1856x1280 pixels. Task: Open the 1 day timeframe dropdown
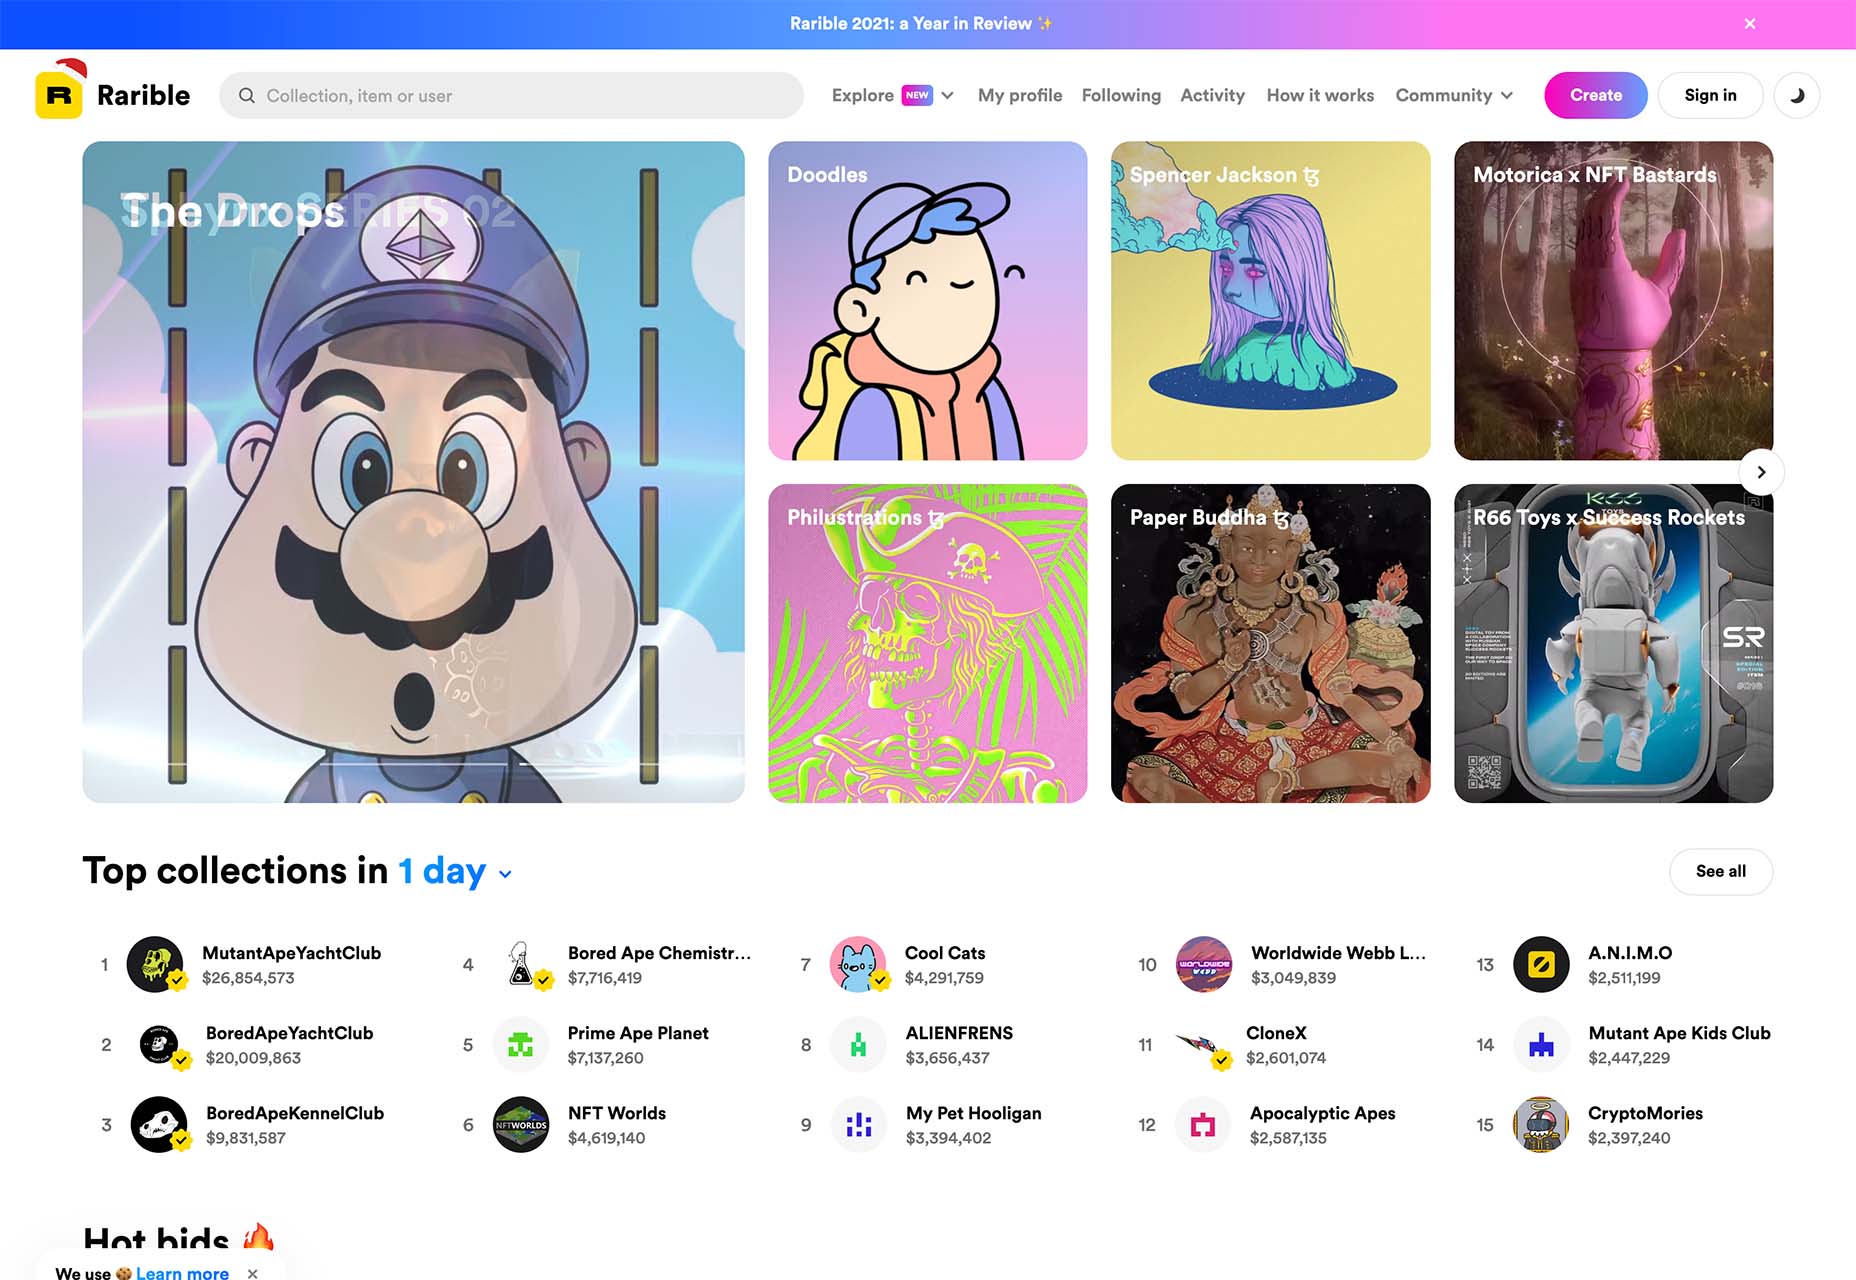coord(455,871)
